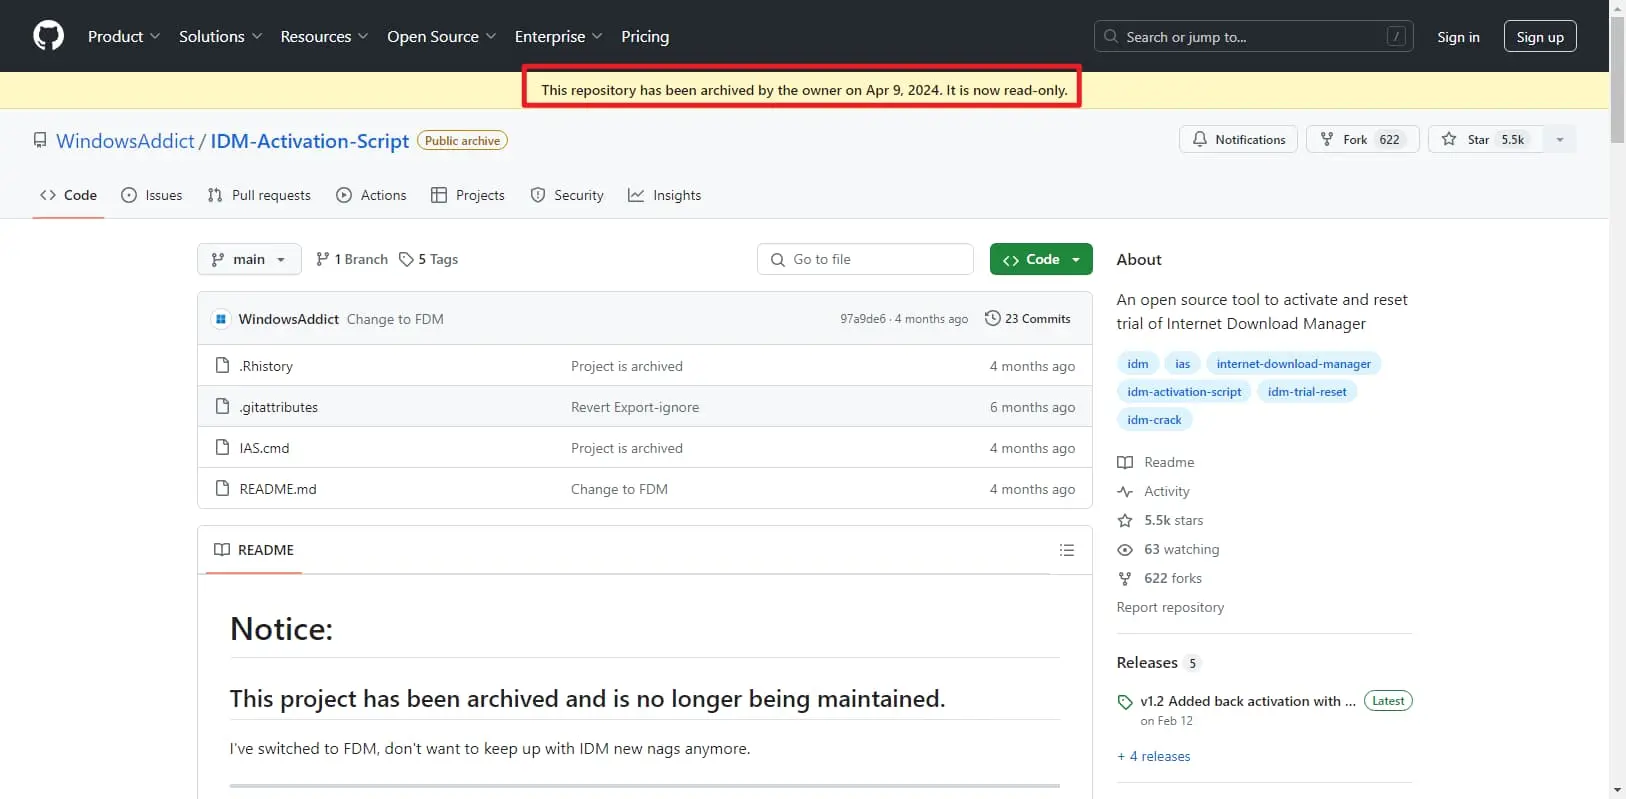Open the Change to FDM latest commit message
The width and height of the screenshot is (1626, 799).
[395, 319]
